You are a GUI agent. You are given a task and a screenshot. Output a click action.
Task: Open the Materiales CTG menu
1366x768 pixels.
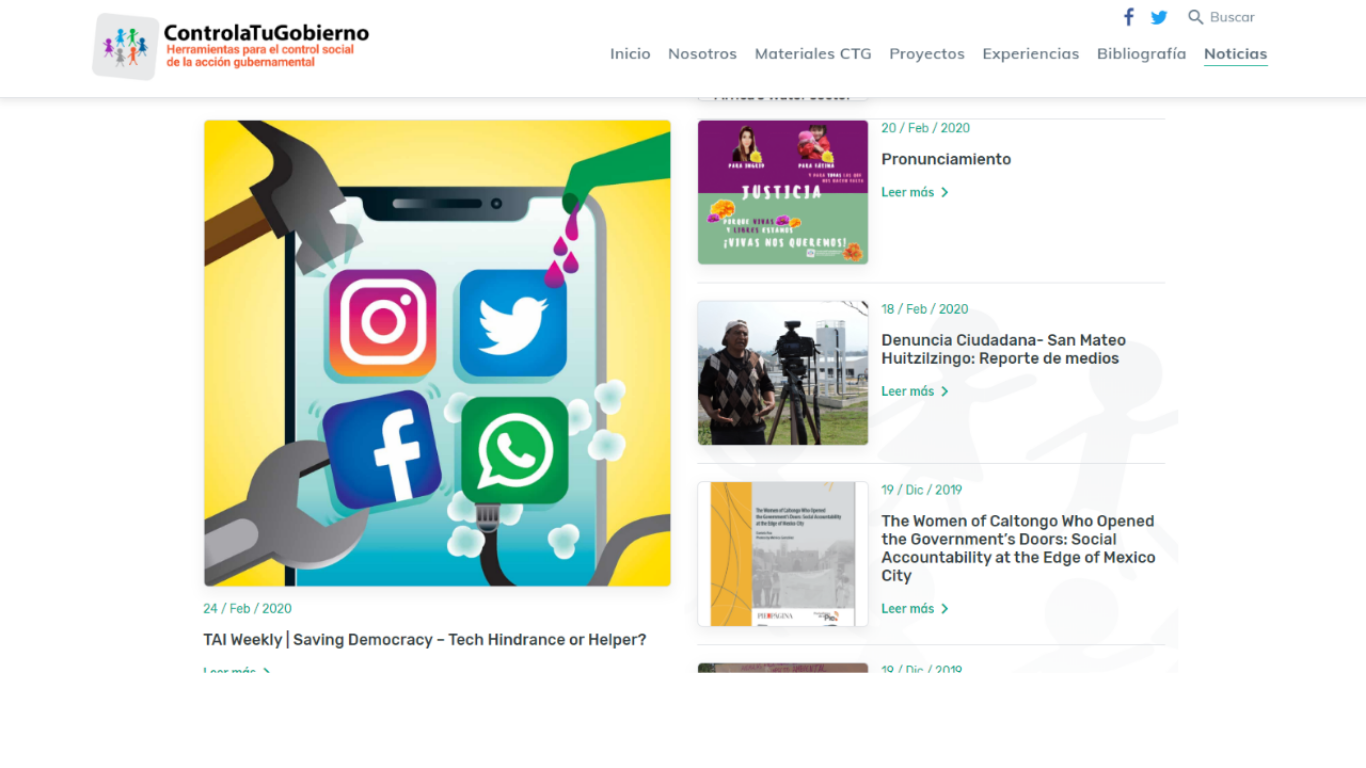[813, 54]
